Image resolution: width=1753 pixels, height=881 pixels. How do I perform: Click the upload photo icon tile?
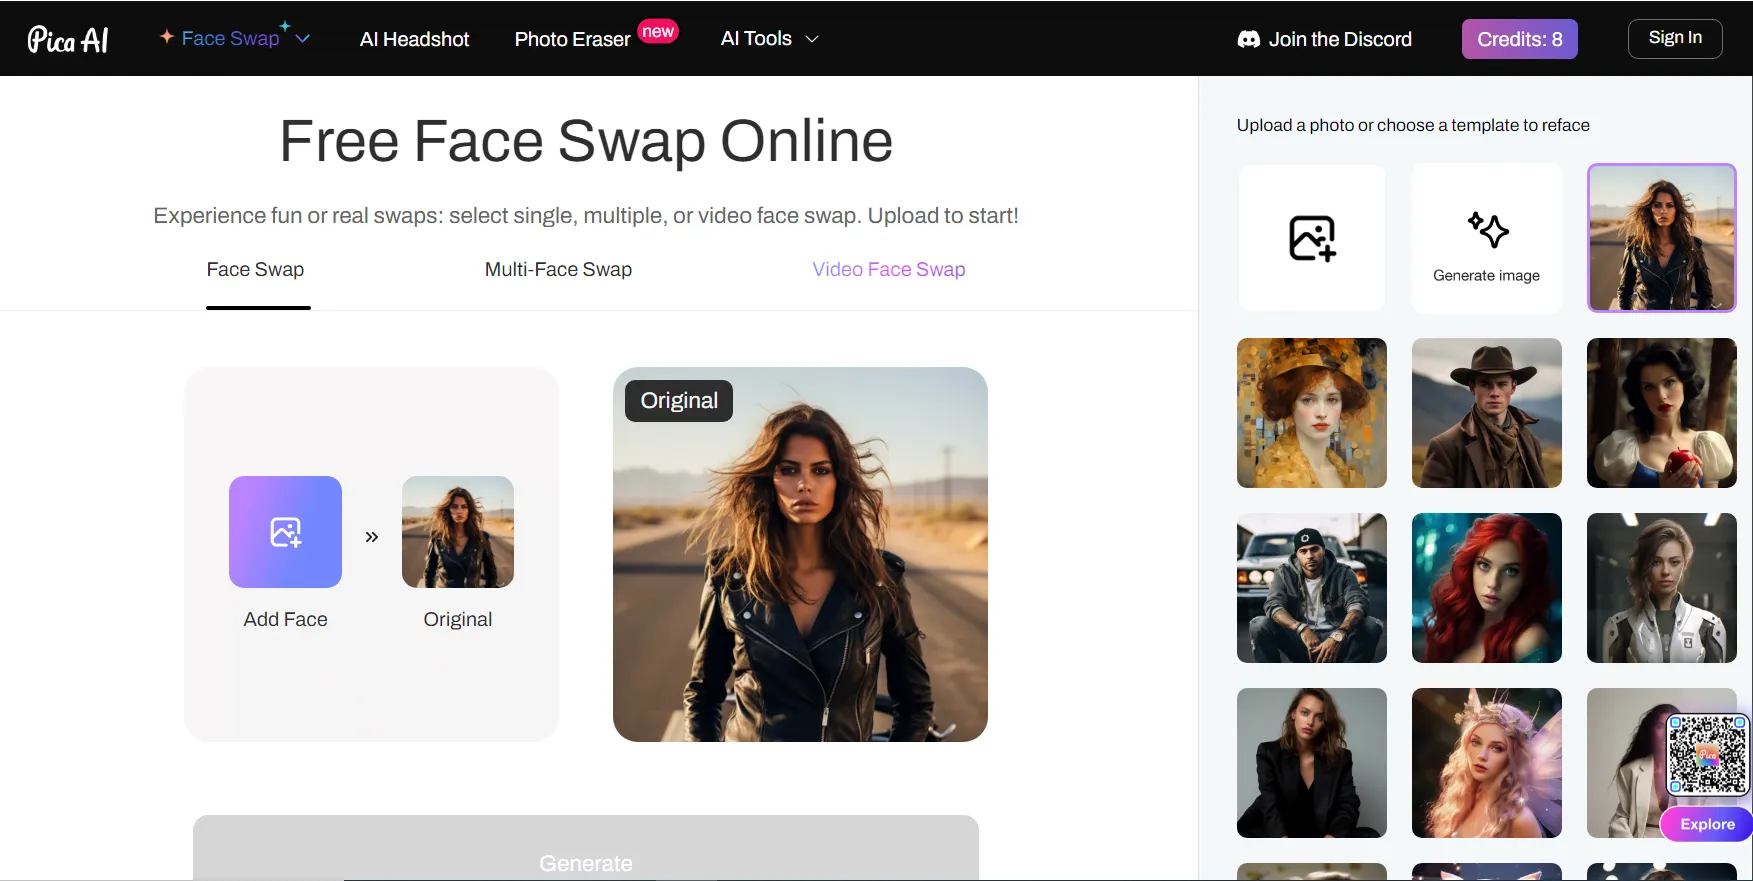[x=1312, y=238]
